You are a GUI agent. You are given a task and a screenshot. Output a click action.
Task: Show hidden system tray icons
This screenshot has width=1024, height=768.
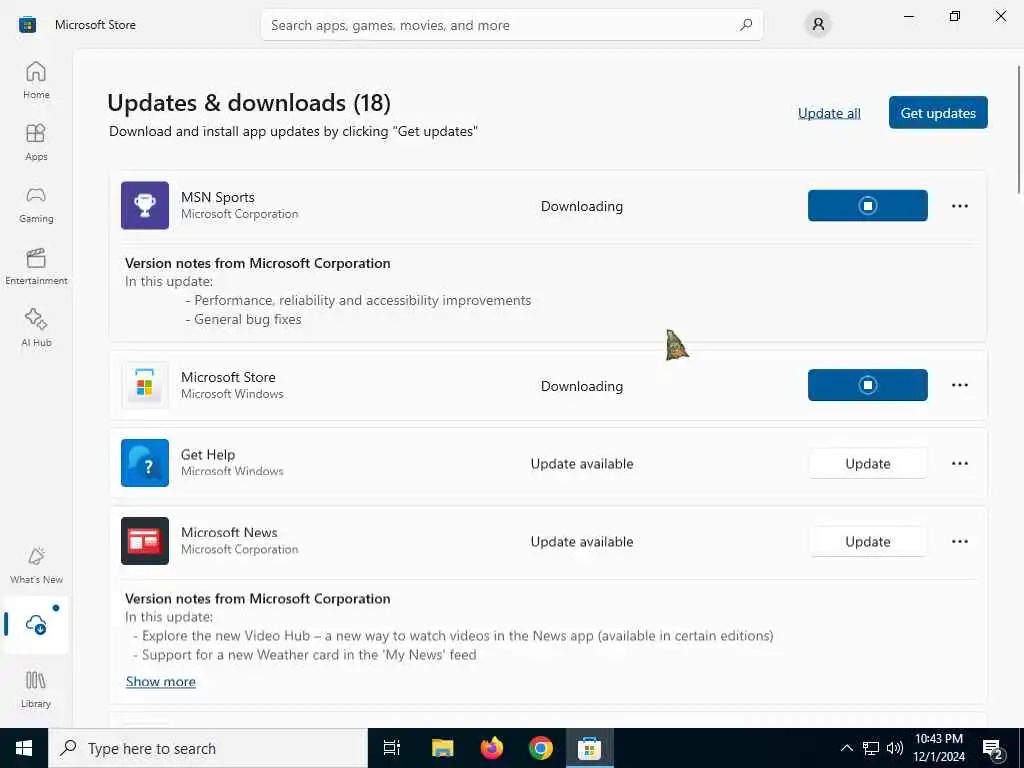(x=846, y=748)
